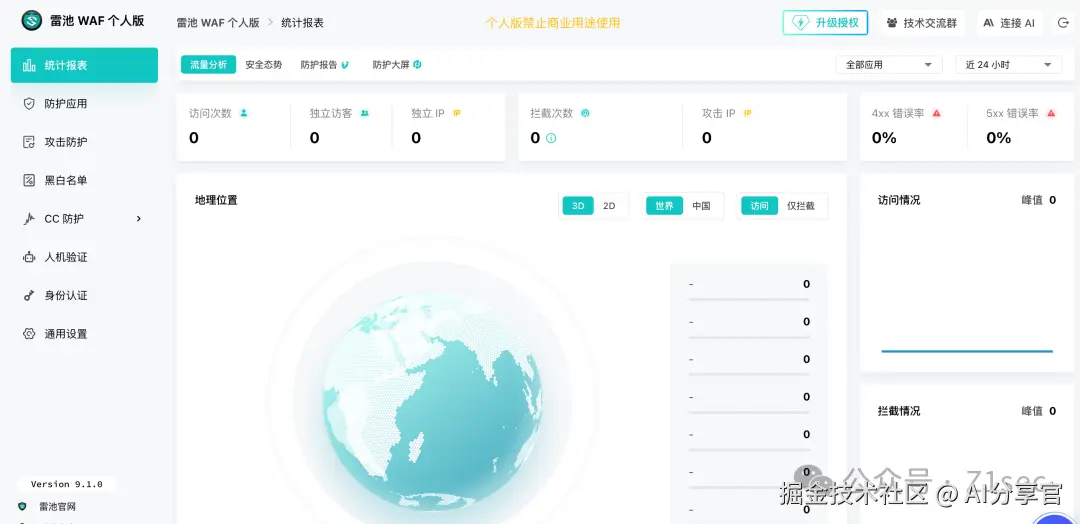The image size is (1080, 524).
Task: Click 连接 AI button
Action: [x=1009, y=23]
